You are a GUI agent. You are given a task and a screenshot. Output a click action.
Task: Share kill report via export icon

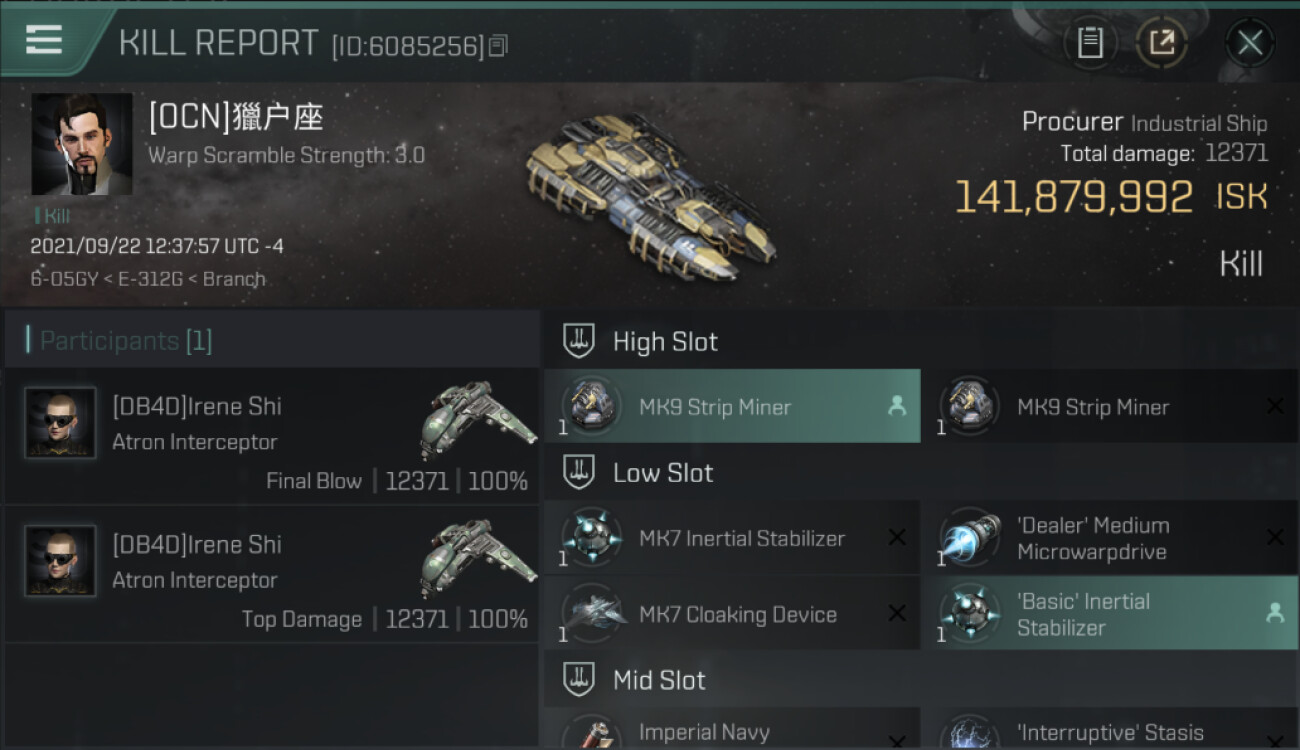(1162, 43)
